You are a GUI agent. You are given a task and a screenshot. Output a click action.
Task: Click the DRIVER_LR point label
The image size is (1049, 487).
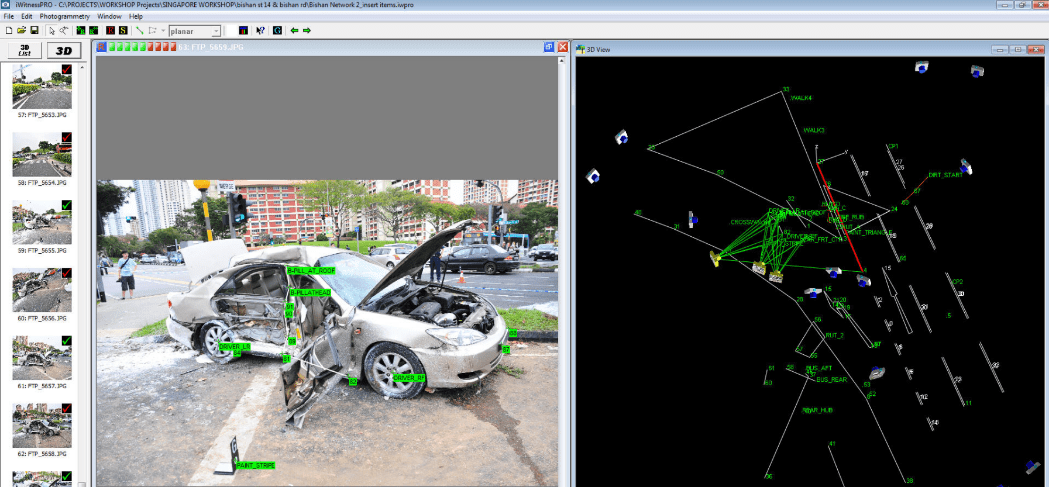(x=234, y=347)
